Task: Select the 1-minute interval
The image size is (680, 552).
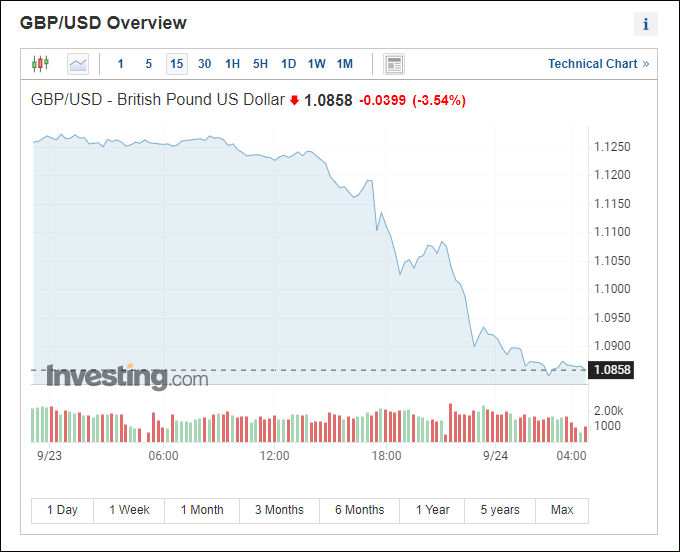Action: [x=121, y=64]
